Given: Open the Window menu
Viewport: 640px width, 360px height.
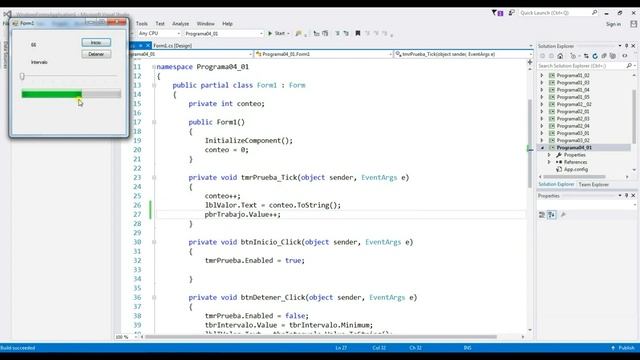Looking at the screenshot, I should (x=205, y=24).
